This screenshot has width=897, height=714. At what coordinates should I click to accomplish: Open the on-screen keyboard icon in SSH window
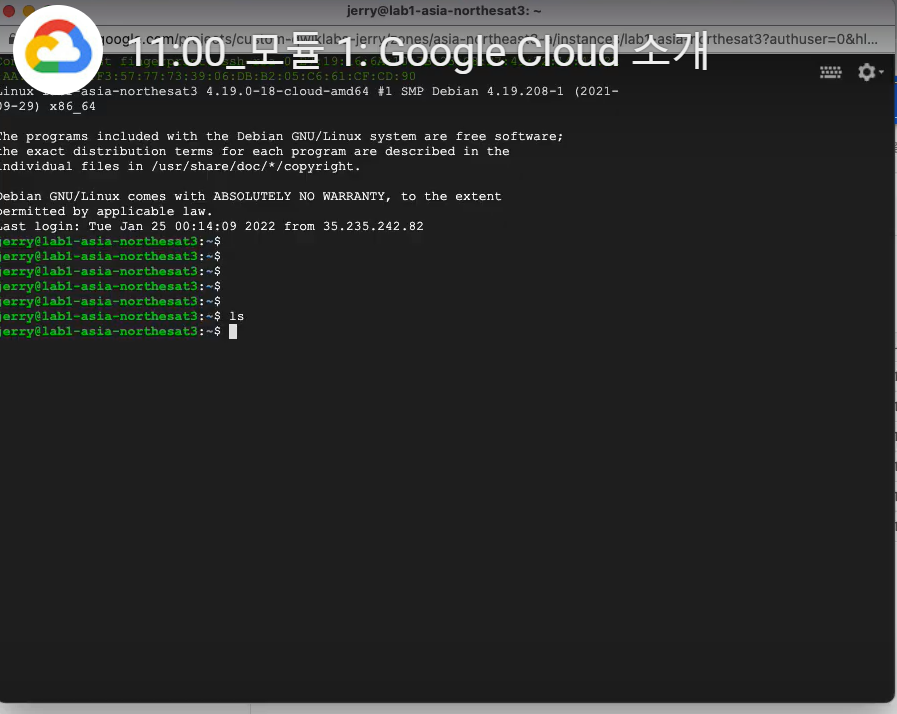coord(831,72)
